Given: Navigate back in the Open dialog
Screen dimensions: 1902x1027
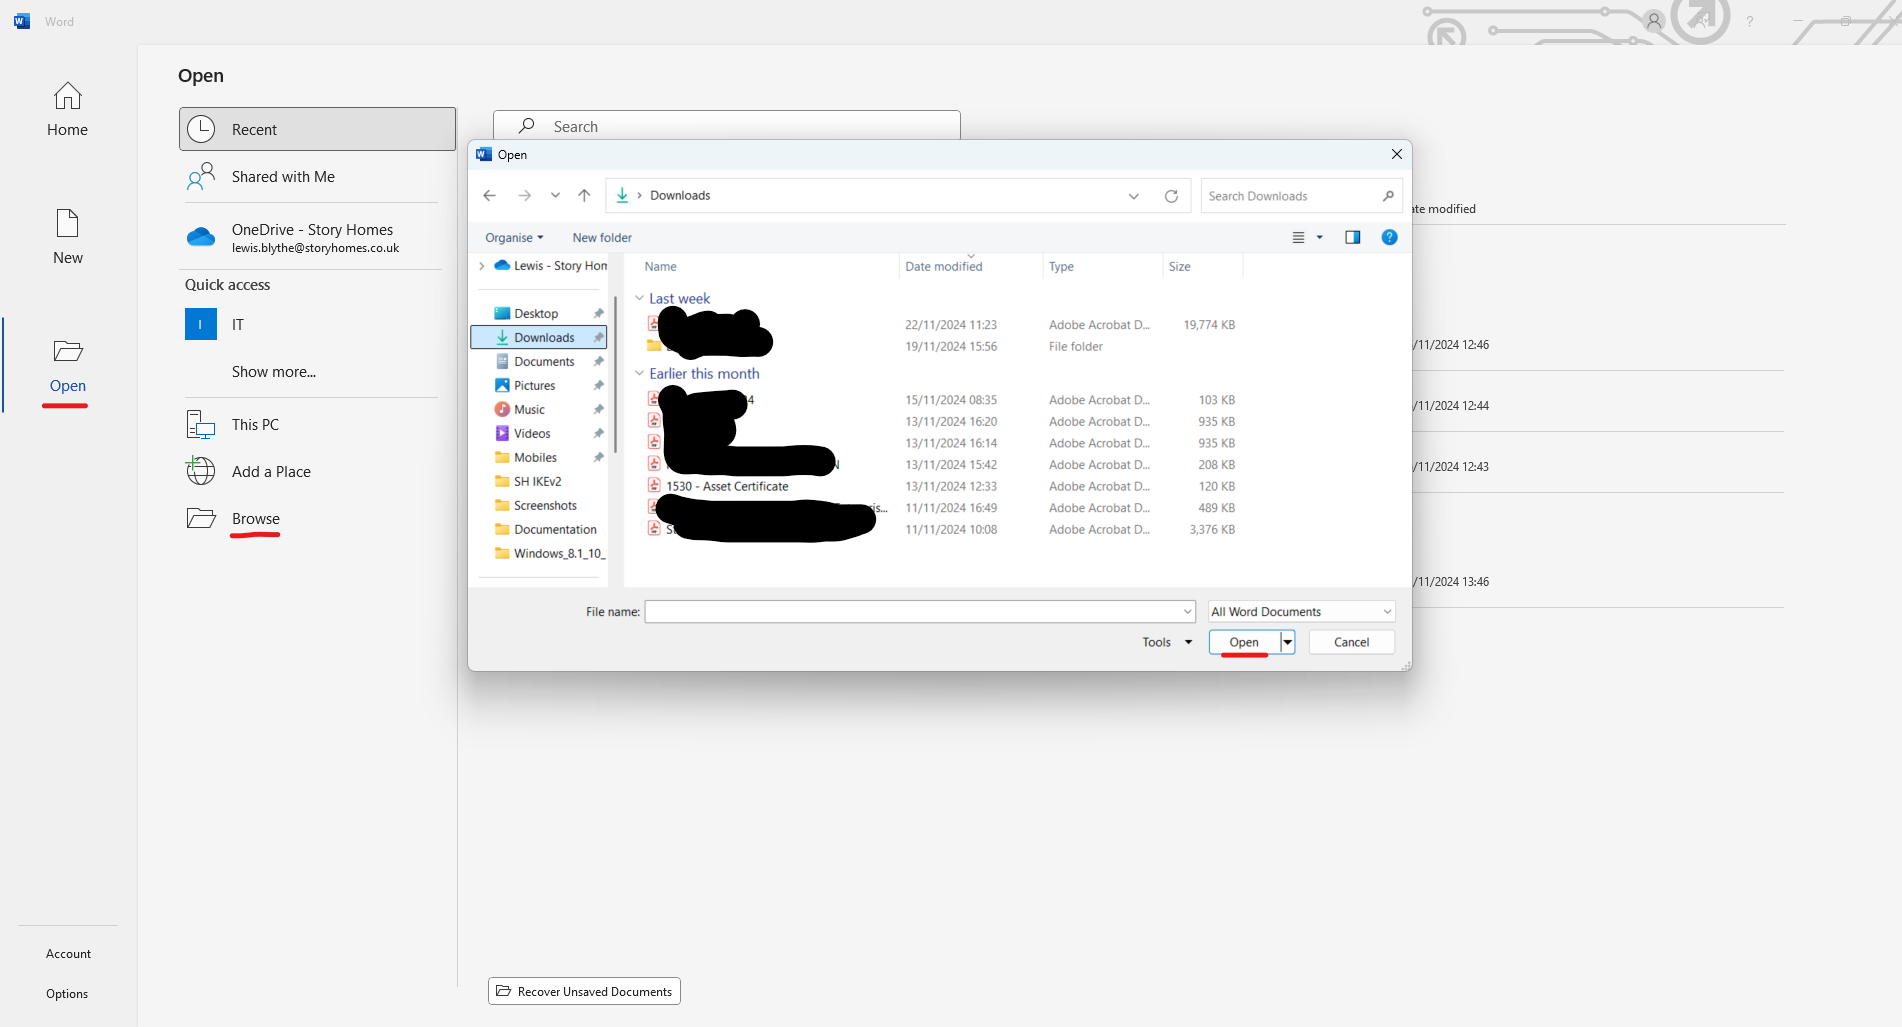Looking at the screenshot, I should [x=490, y=196].
